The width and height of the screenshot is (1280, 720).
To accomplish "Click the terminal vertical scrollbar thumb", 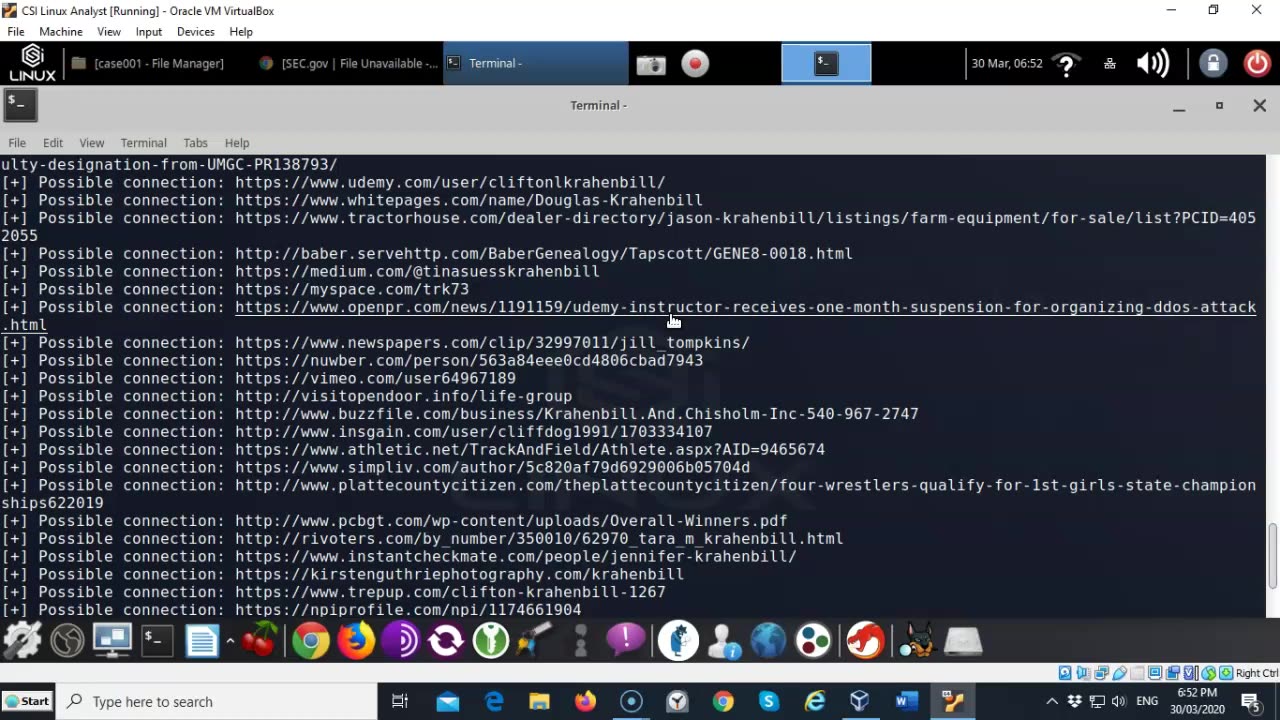I will pyautogui.click(x=1273, y=556).
